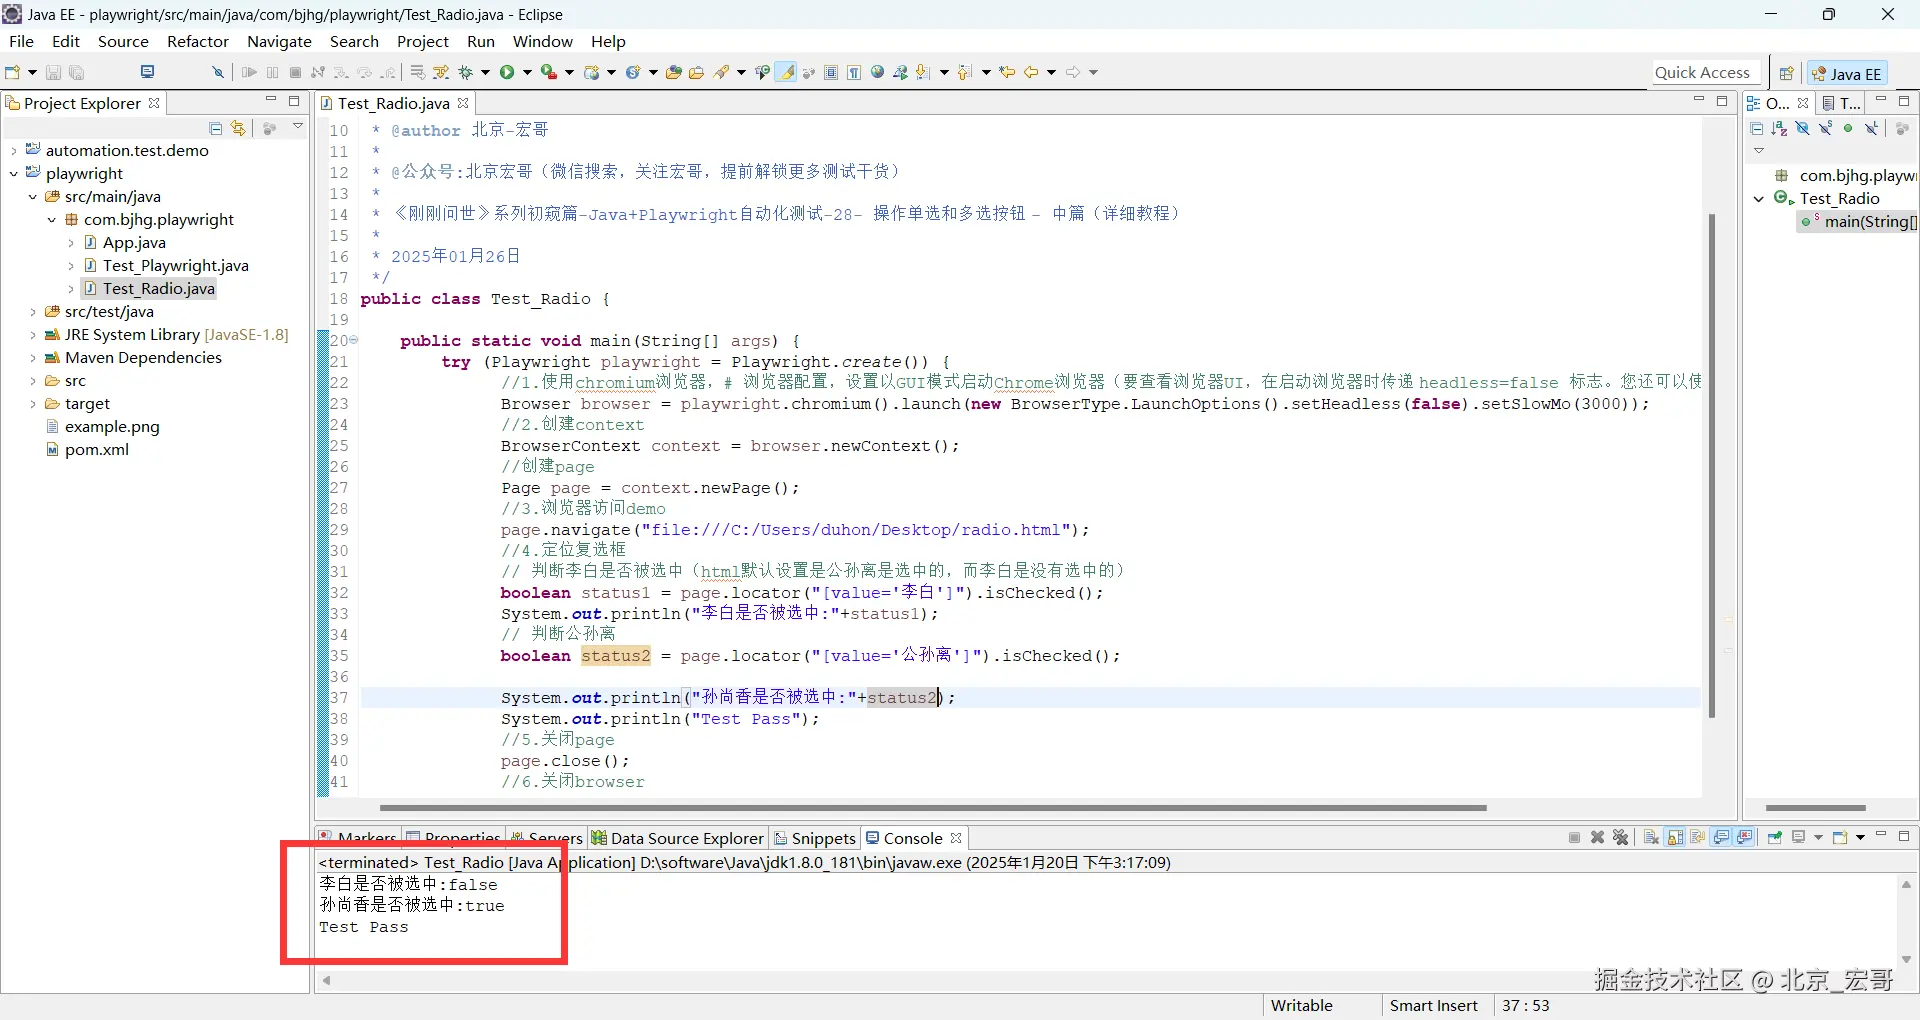Click the Open Web Browser globe icon
Image resolution: width=1920 pixels, height=1020 pixels.
877,72
